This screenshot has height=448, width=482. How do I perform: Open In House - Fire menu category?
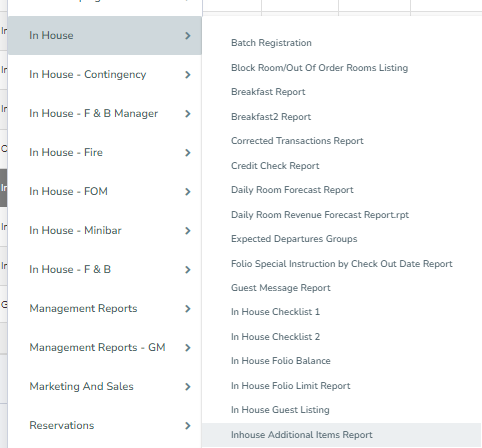tap(105, 152)
